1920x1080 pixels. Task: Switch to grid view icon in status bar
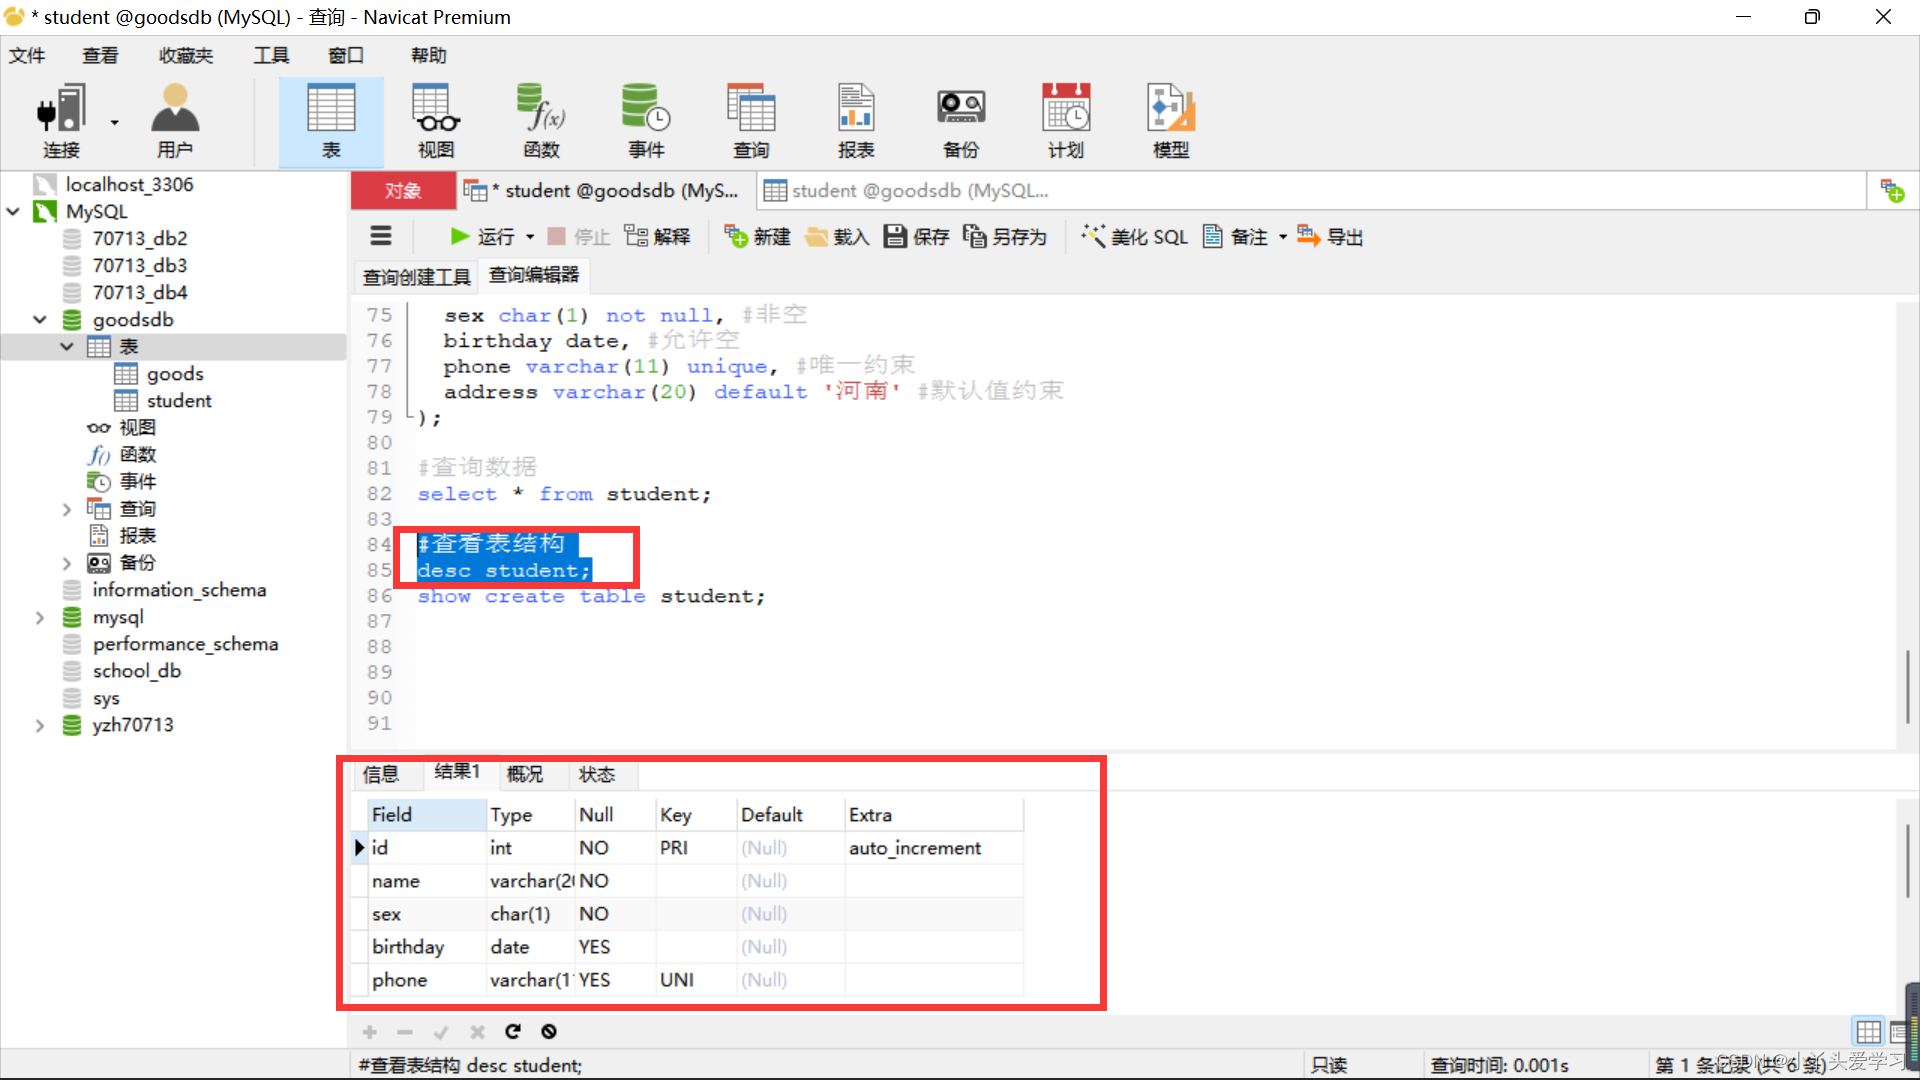(x=1867, y=1031)
